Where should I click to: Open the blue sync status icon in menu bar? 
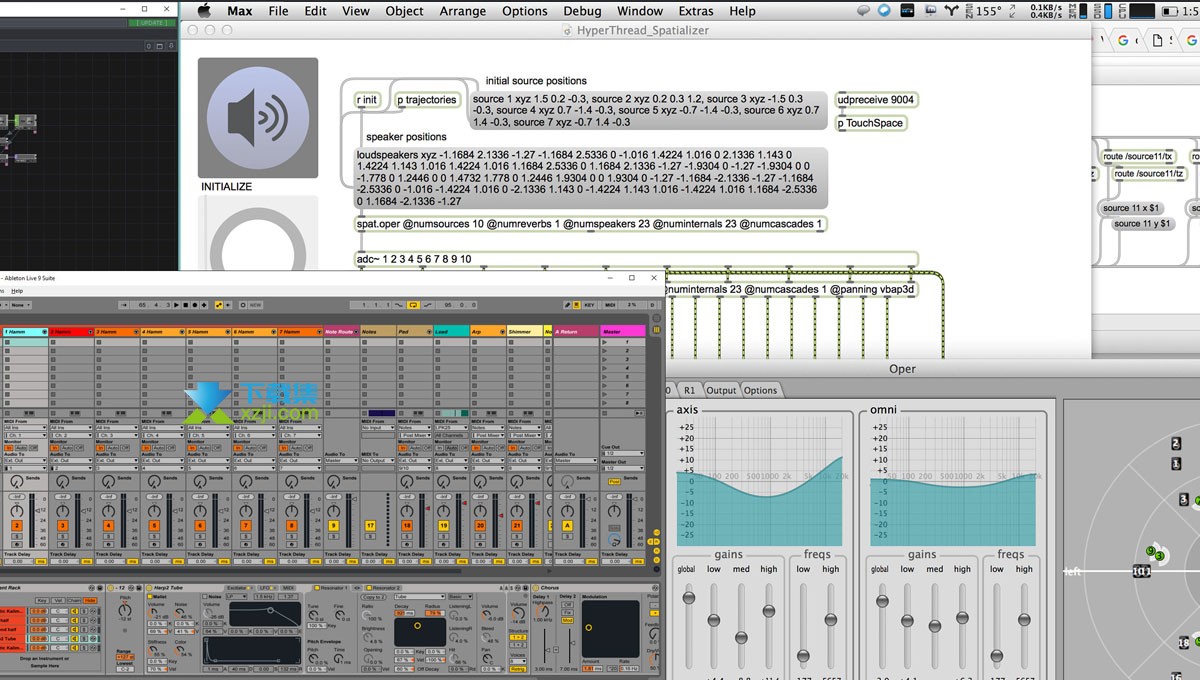[885, 11]
